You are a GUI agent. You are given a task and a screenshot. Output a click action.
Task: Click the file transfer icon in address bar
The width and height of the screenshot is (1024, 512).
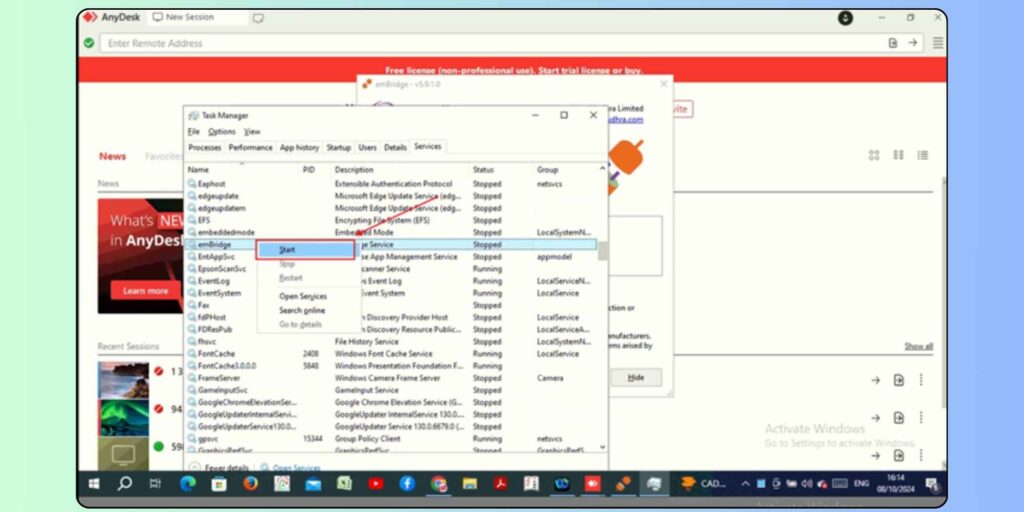[893, 42]
